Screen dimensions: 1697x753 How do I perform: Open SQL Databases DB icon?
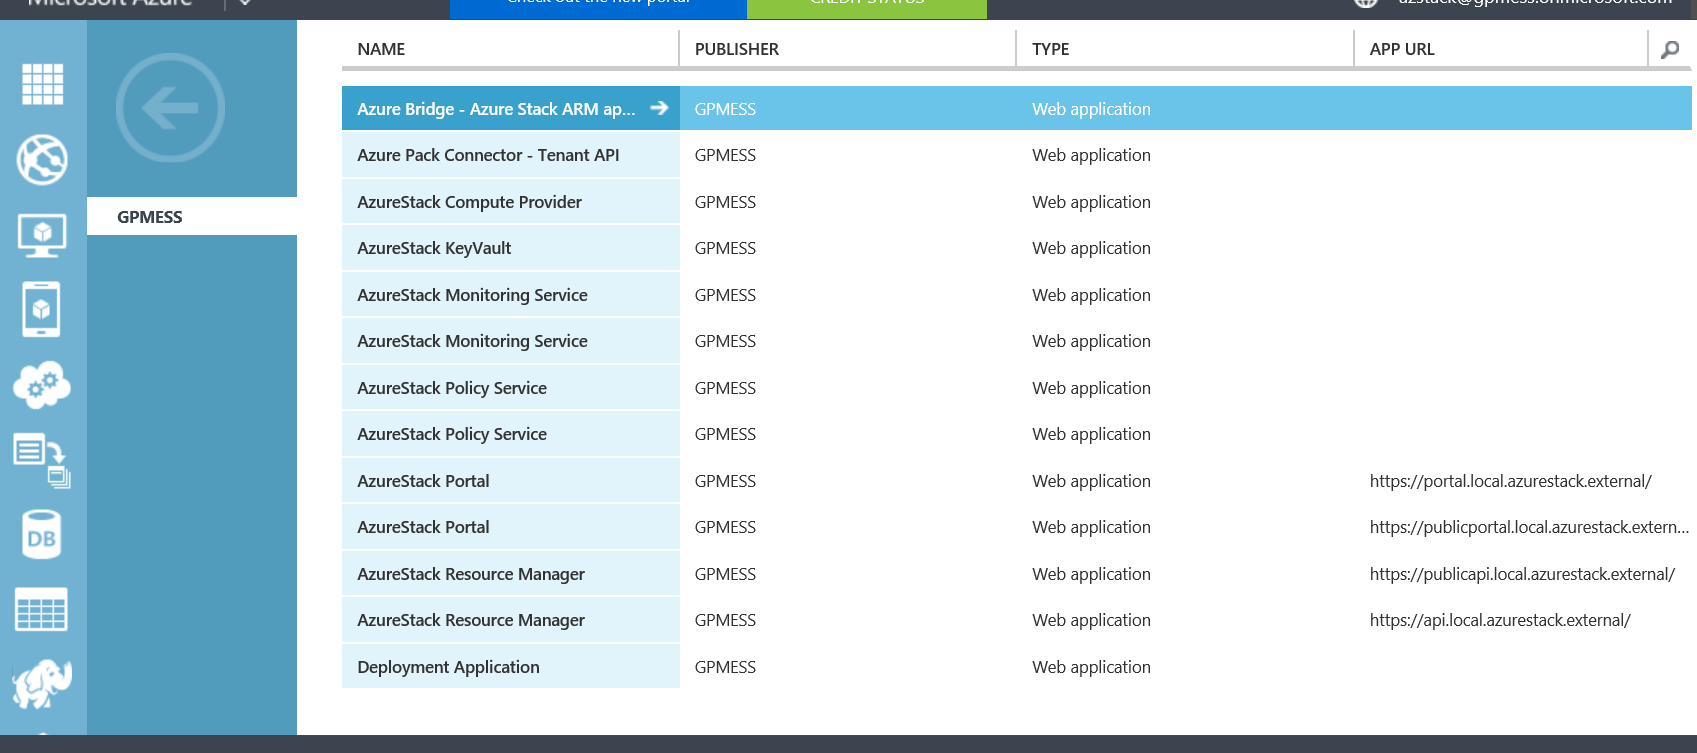click(x=42, y=536)
